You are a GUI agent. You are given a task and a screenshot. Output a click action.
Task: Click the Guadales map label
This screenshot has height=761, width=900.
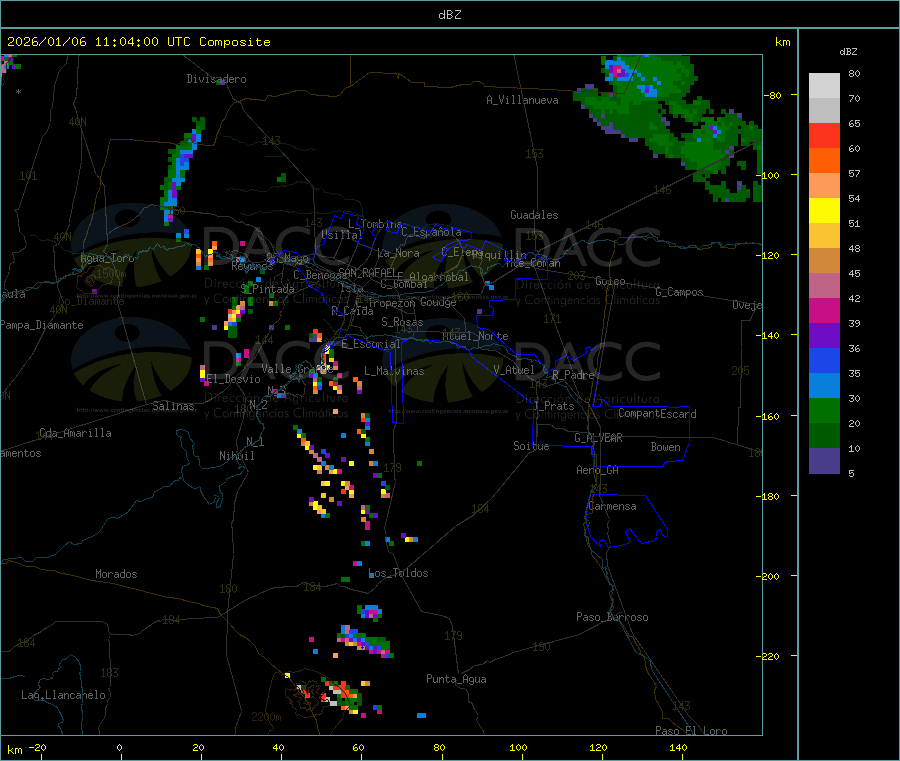coord(534,215)
